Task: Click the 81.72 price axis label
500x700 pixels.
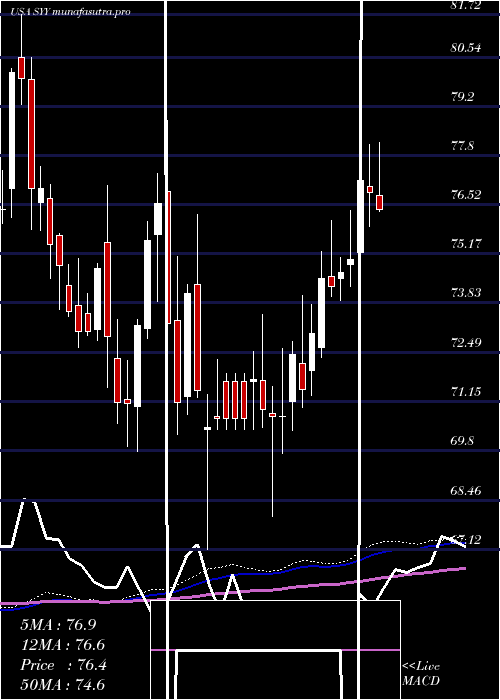Action: (466, 5)
